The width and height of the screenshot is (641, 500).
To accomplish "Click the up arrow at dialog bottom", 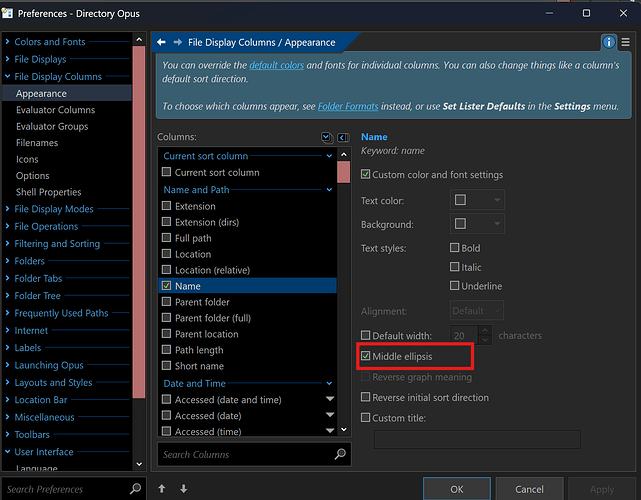I will 162,489.
